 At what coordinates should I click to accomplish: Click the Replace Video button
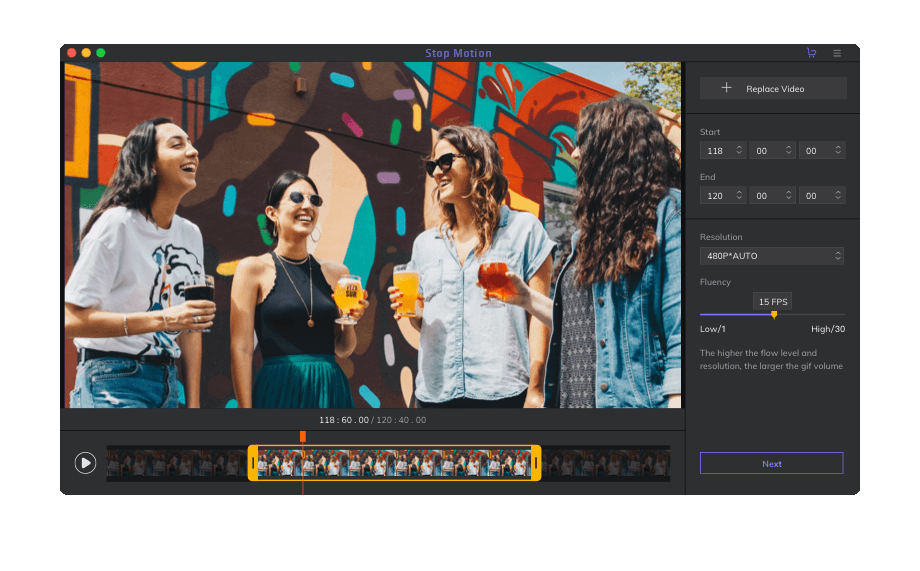click(773, 88)
